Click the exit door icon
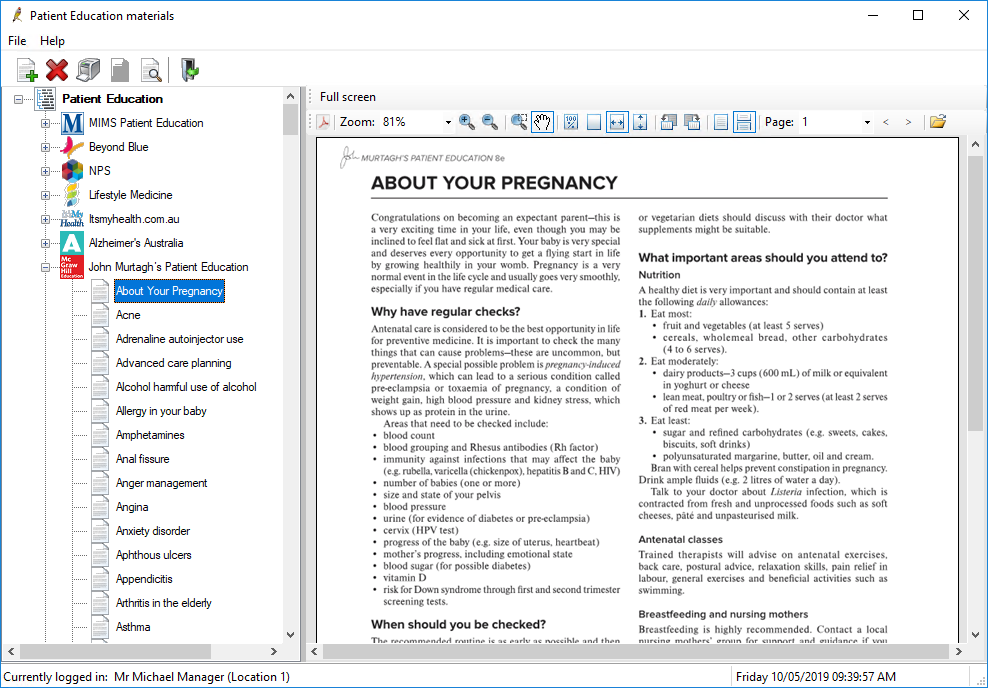Viewport: 988px width, 688px height. (x=190, y=70)
